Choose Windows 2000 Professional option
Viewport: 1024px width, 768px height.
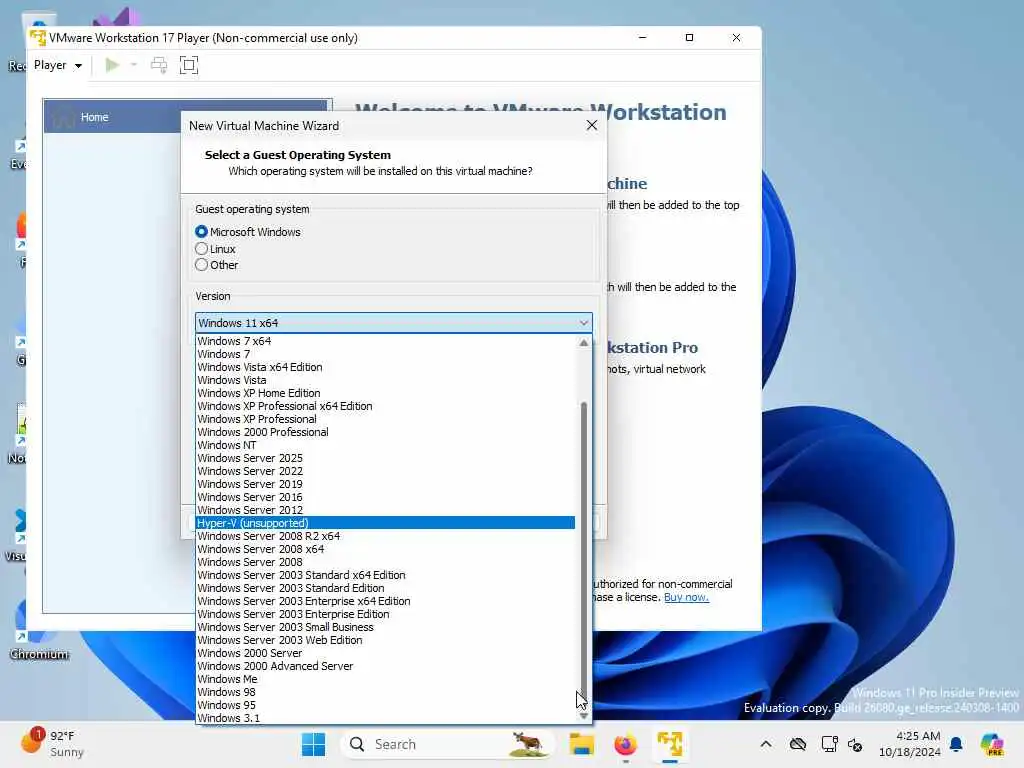(385, 432)
